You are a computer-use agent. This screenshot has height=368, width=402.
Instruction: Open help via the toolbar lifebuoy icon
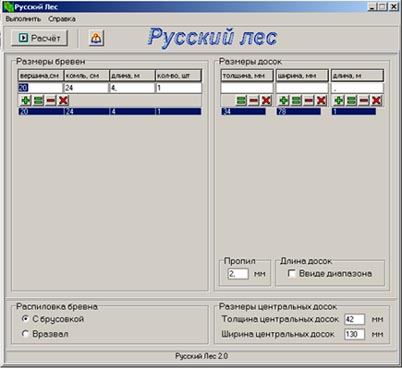pos(96,38)
